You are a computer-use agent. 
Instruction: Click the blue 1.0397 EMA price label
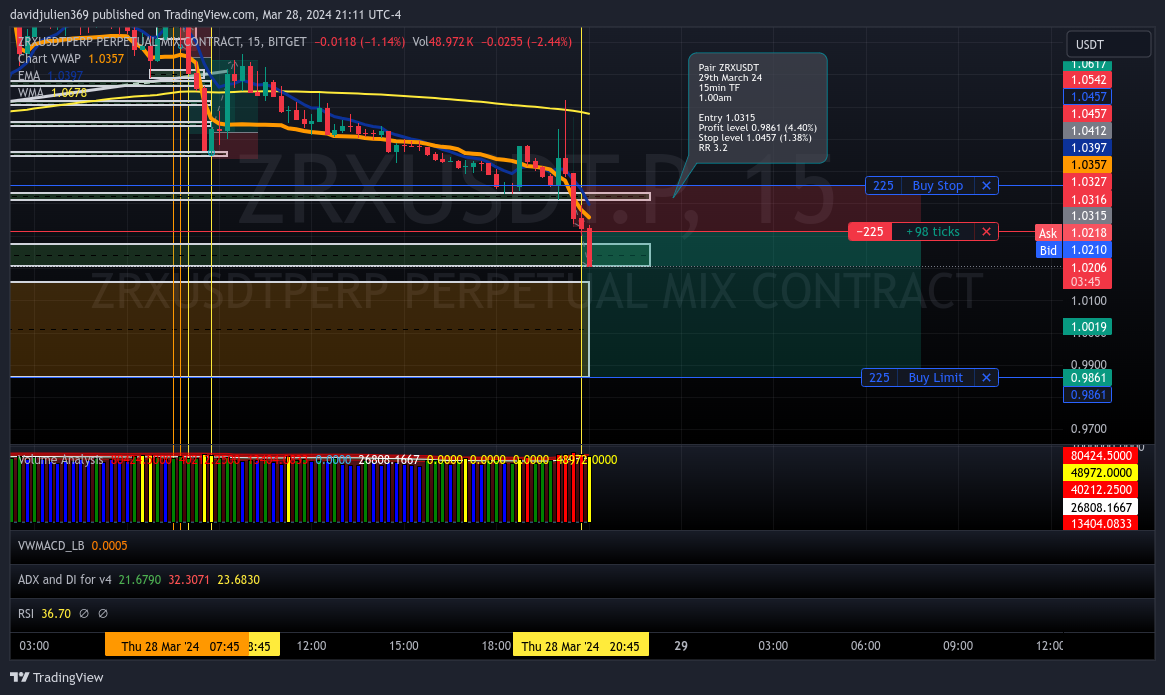[x=1088, y=148]
